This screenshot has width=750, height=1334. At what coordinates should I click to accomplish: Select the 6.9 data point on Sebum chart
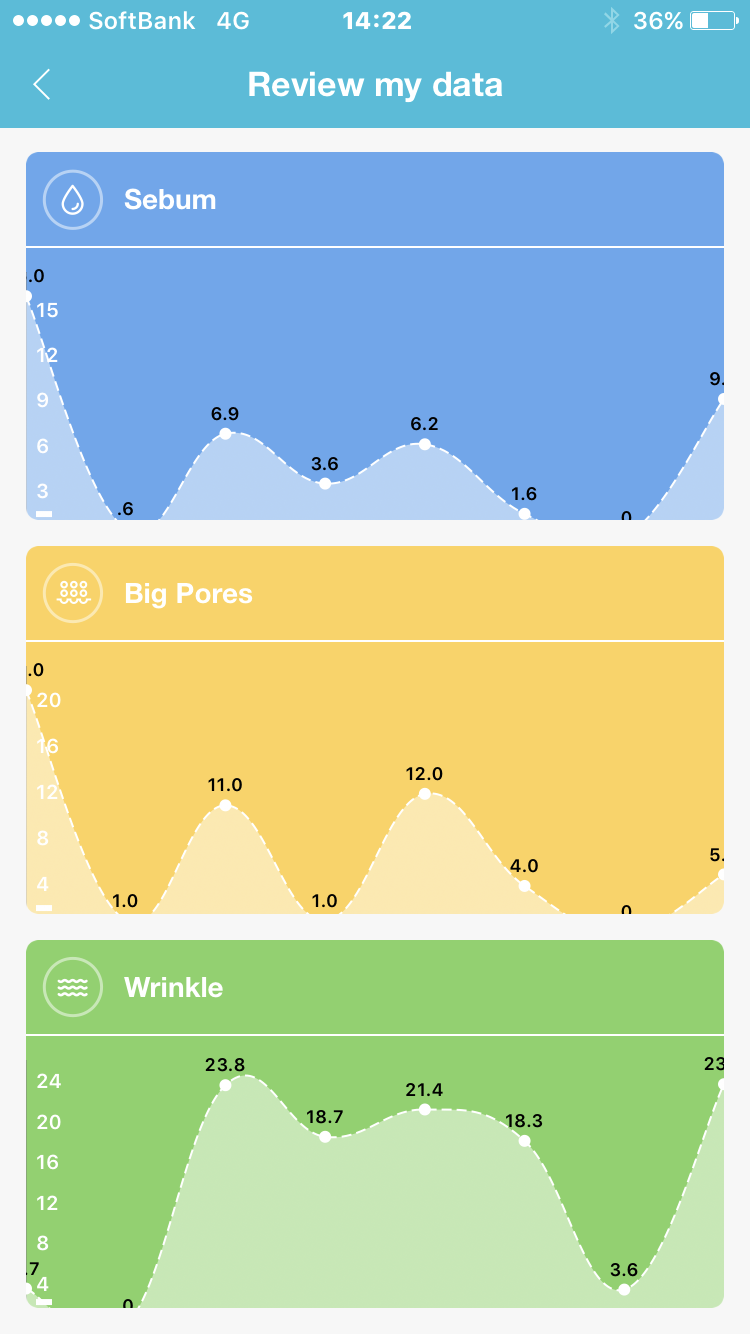pyautogui.click(x=225, y=433)
